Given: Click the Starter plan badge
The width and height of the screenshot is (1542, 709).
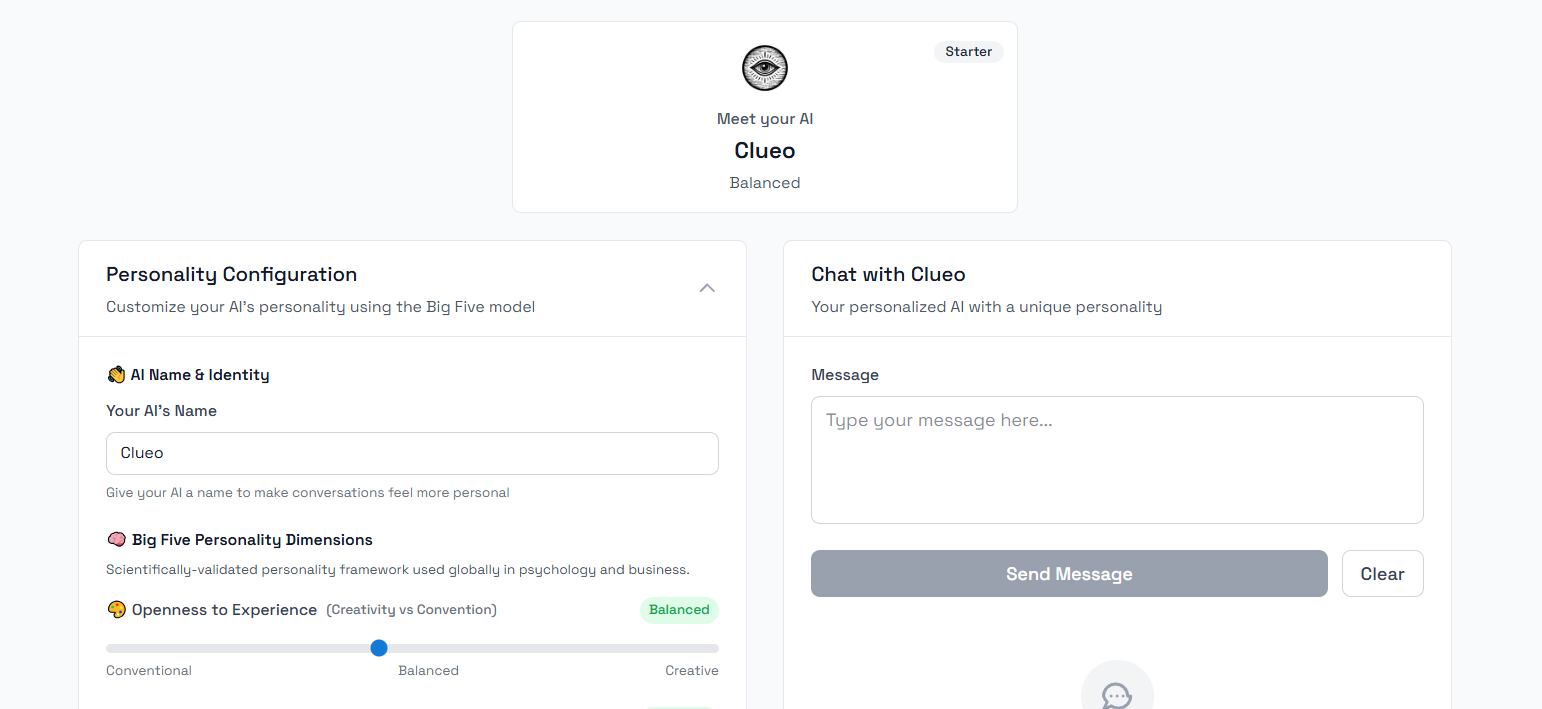Looking at the screenshot, I should (x=968, y=52).
